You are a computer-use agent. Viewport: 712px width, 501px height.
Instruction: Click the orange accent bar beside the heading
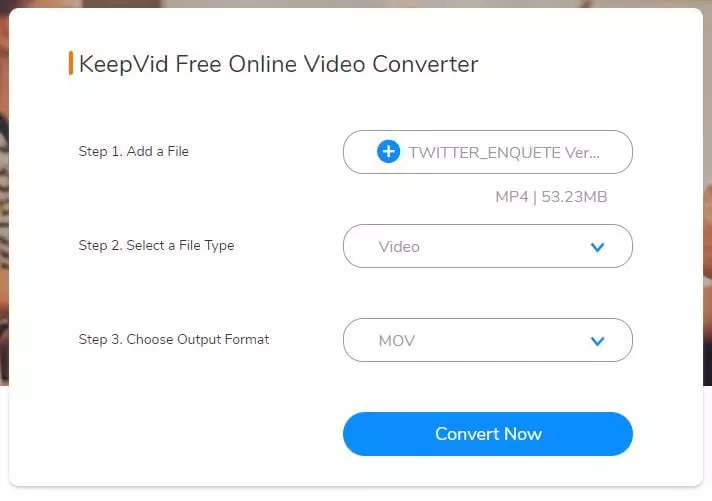(71, 63)
